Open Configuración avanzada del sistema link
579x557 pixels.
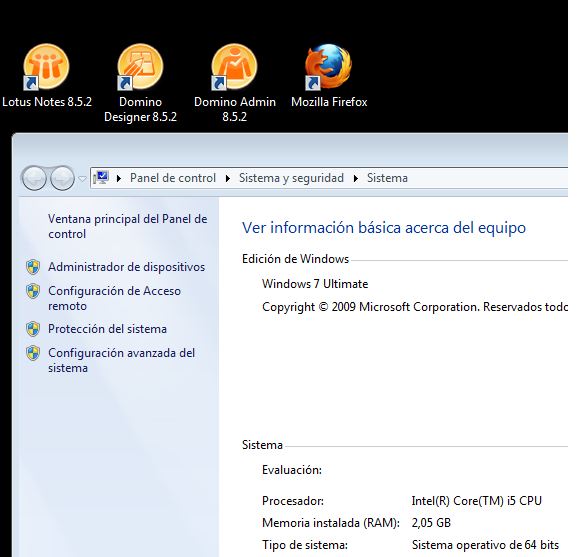pos(121,360)
